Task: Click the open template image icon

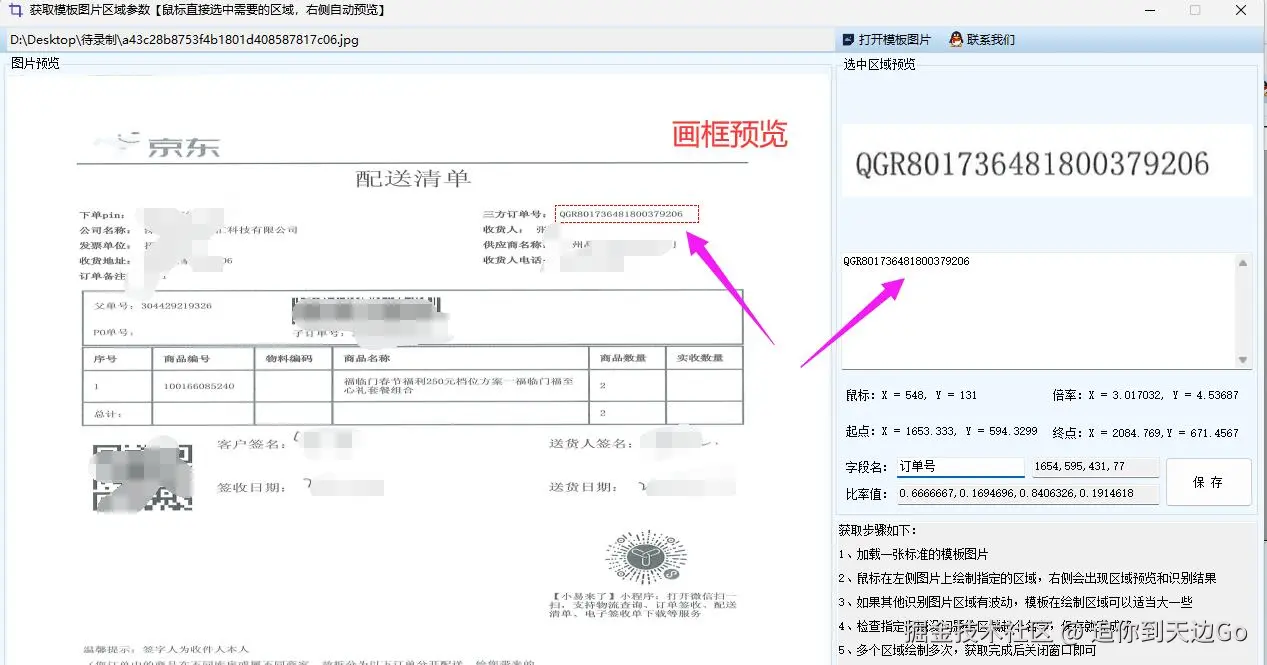Action: [x=848, y=40]
